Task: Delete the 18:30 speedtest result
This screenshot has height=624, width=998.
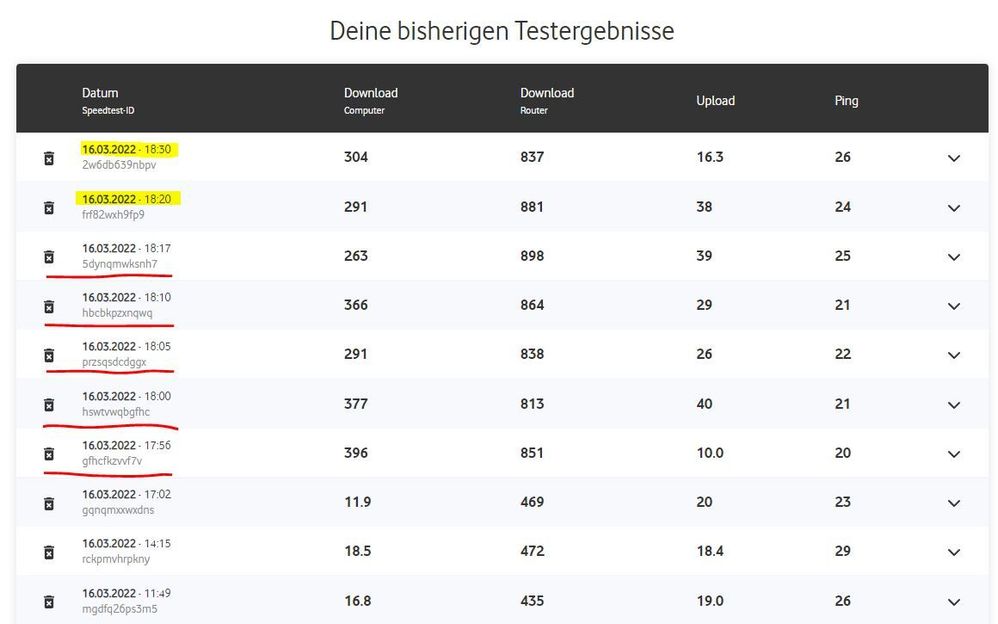Action: pyautogui.click(x=48, y=158)
